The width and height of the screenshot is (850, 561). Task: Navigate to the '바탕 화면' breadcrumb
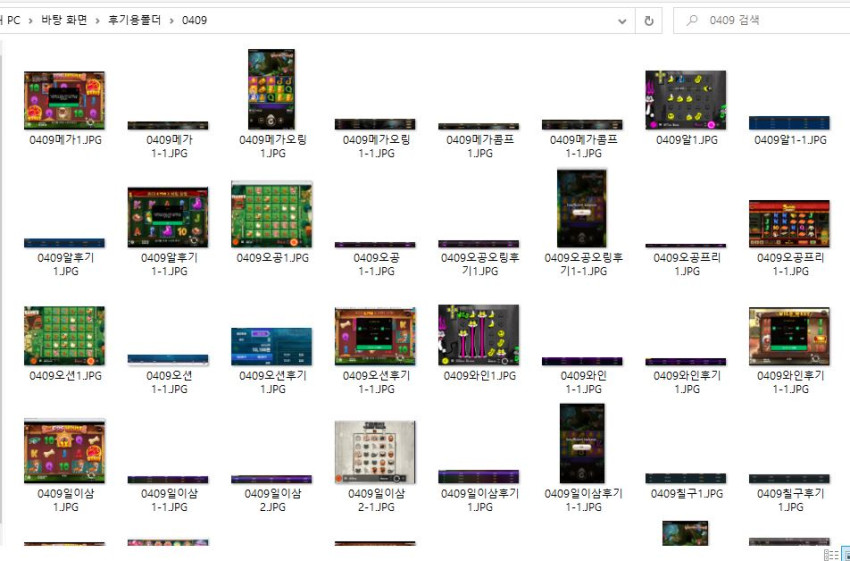[64, 21]
